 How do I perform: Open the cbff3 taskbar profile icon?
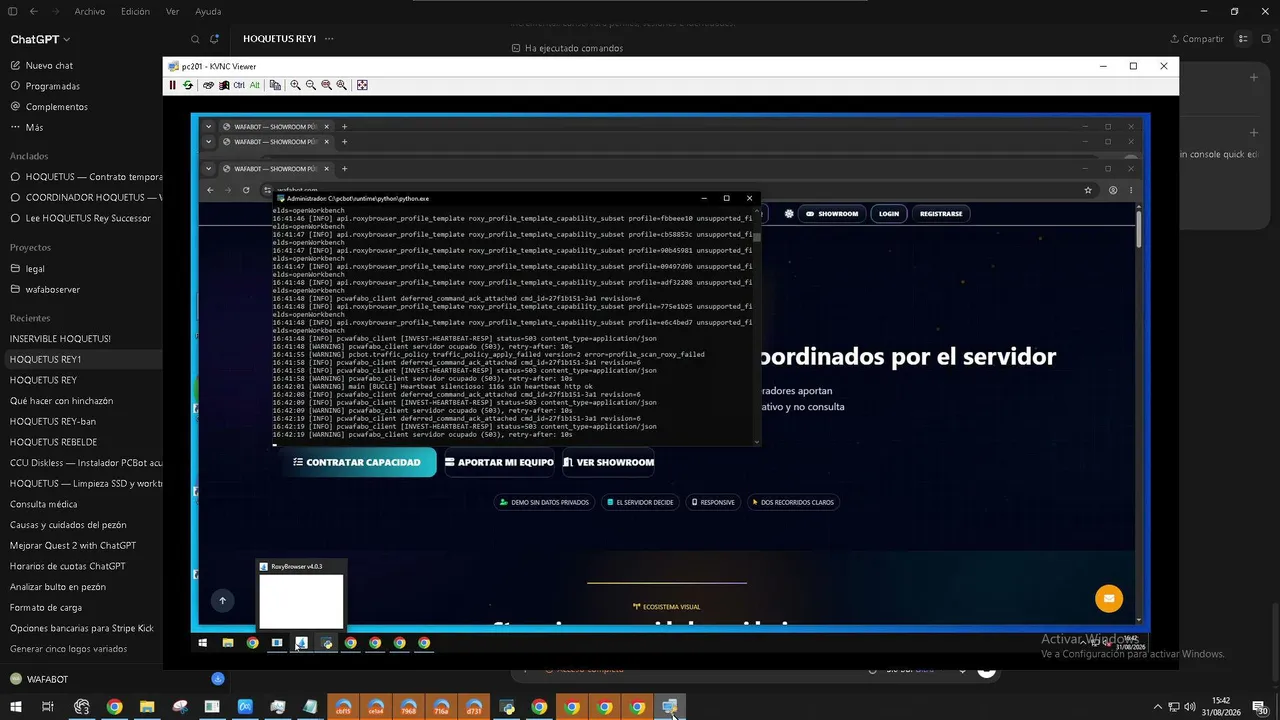point(343,707)
